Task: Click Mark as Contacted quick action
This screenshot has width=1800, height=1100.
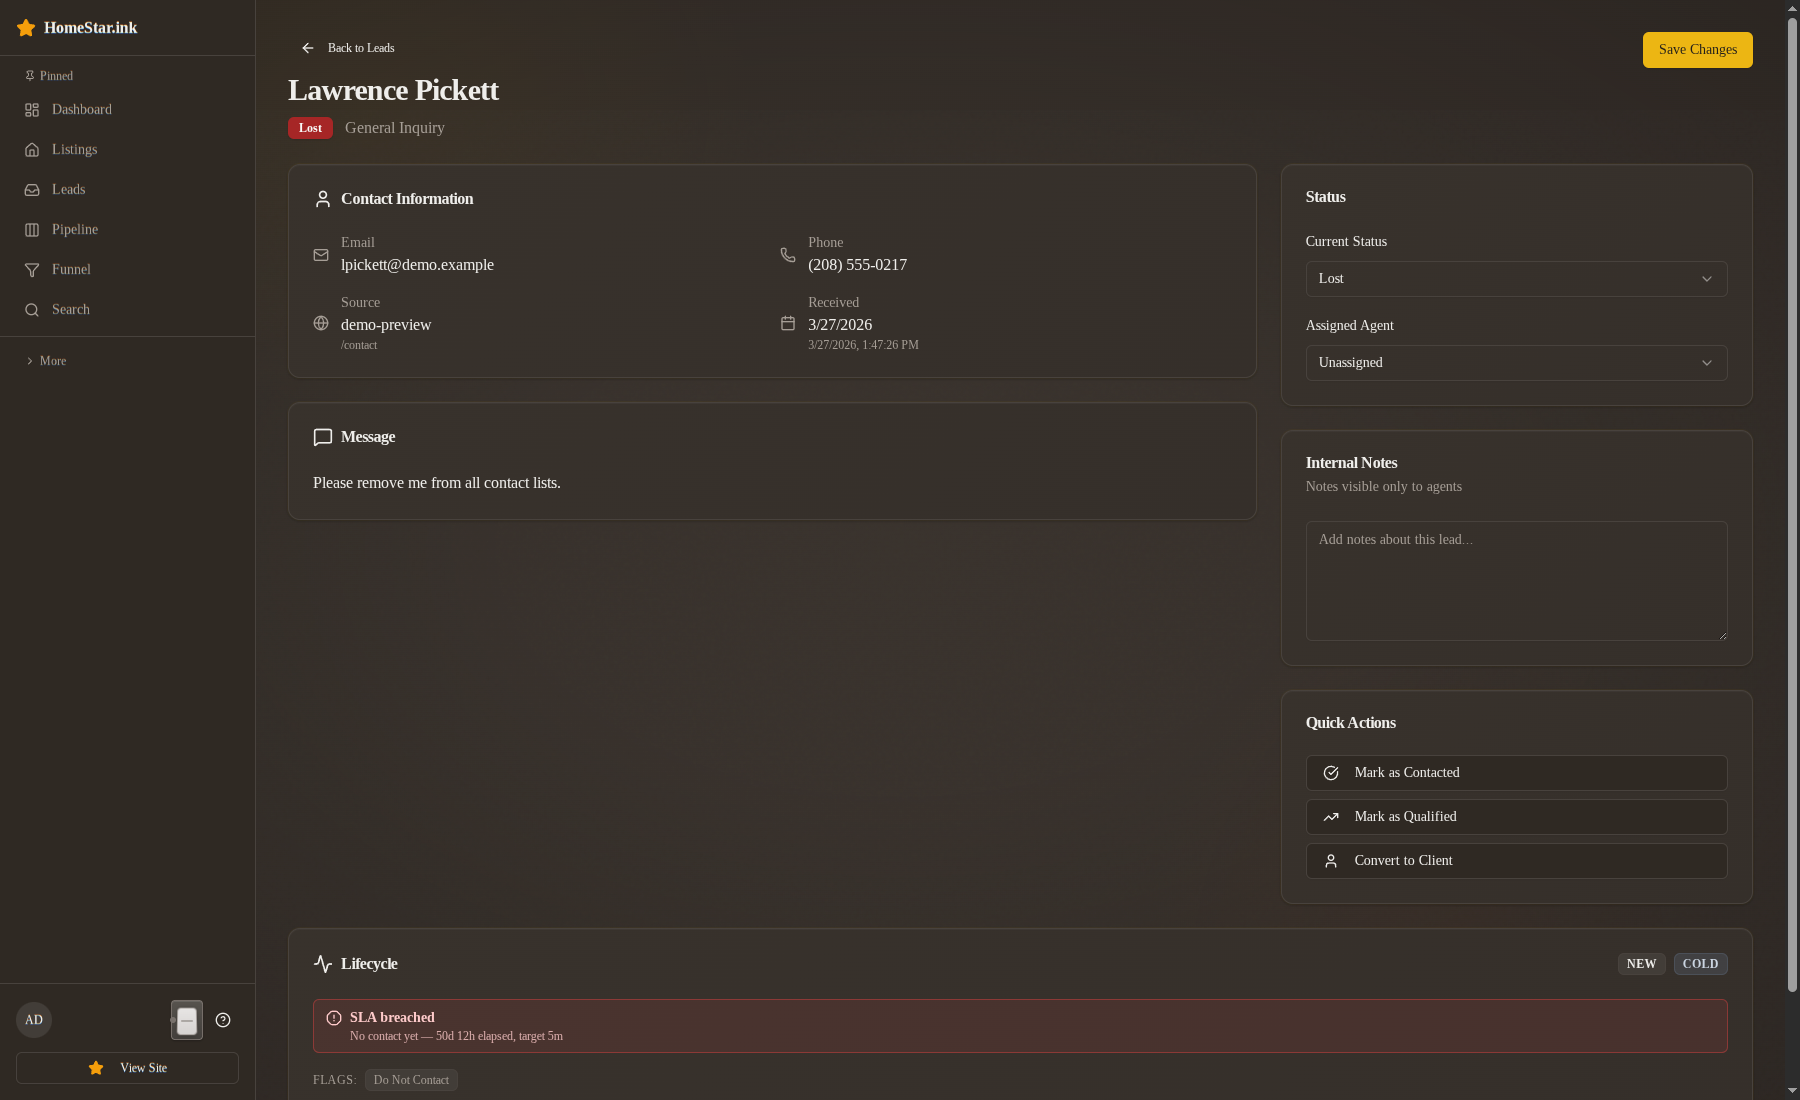Action: pos(1516,773)
